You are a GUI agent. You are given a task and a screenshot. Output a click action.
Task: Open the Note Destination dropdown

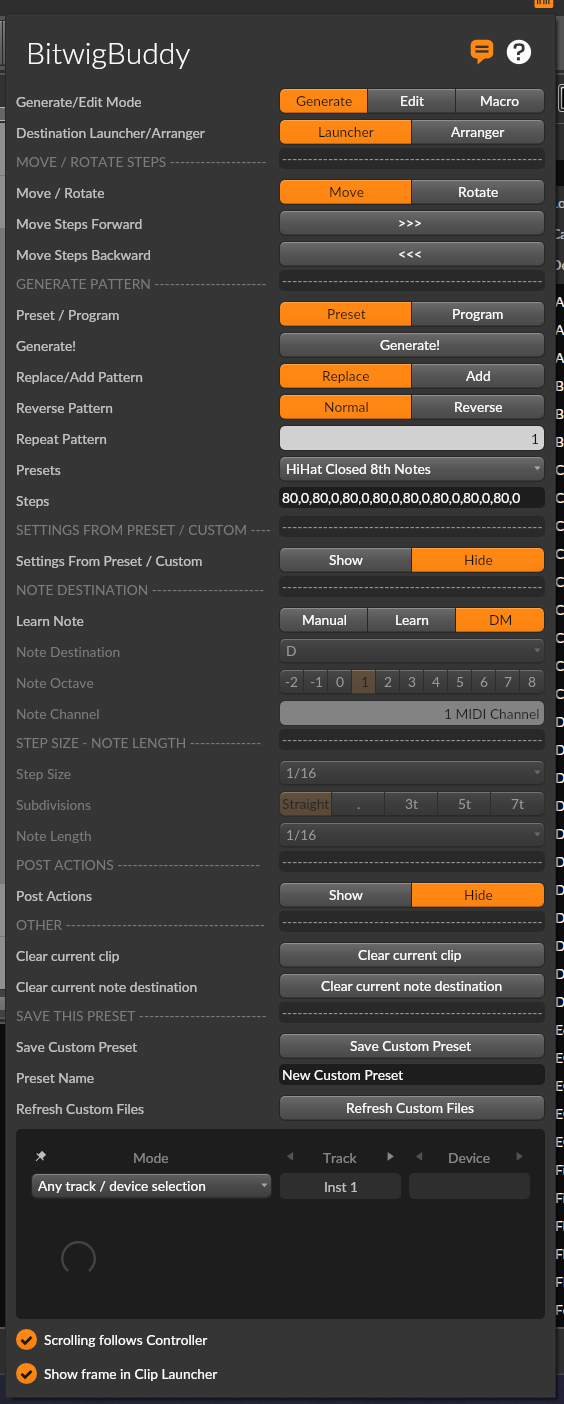point(412,651)
